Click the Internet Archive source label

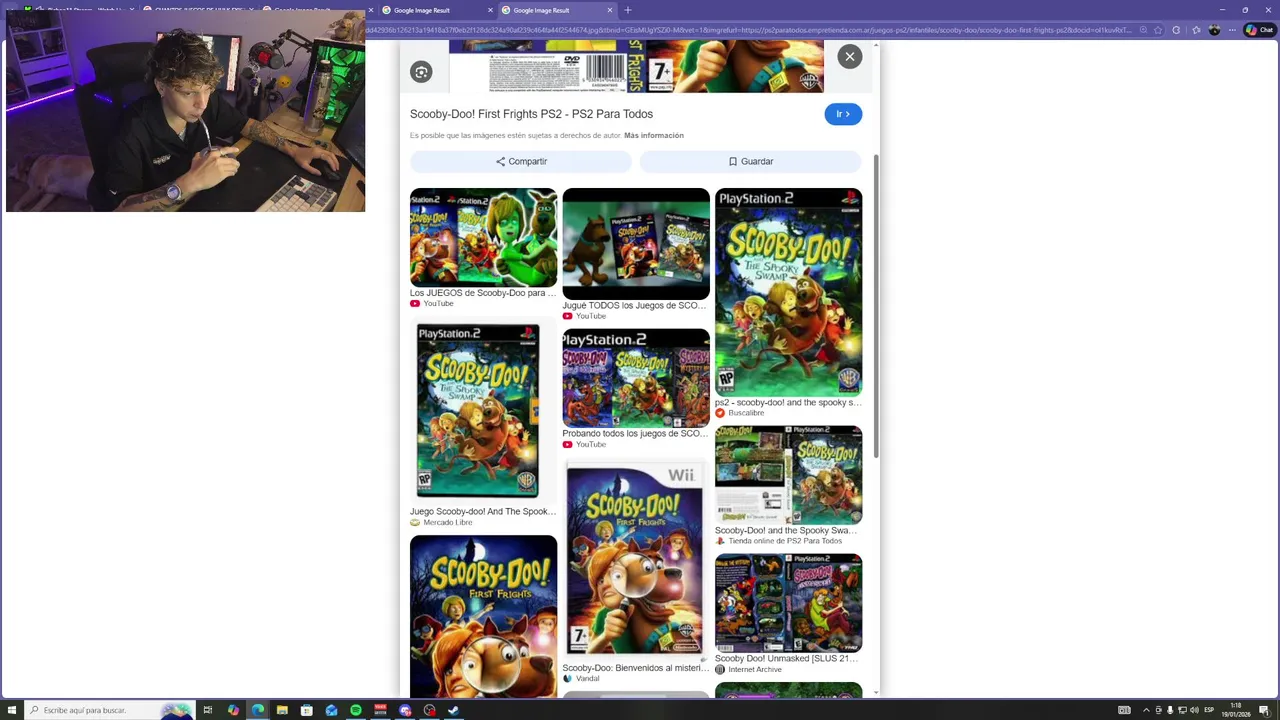755,669
